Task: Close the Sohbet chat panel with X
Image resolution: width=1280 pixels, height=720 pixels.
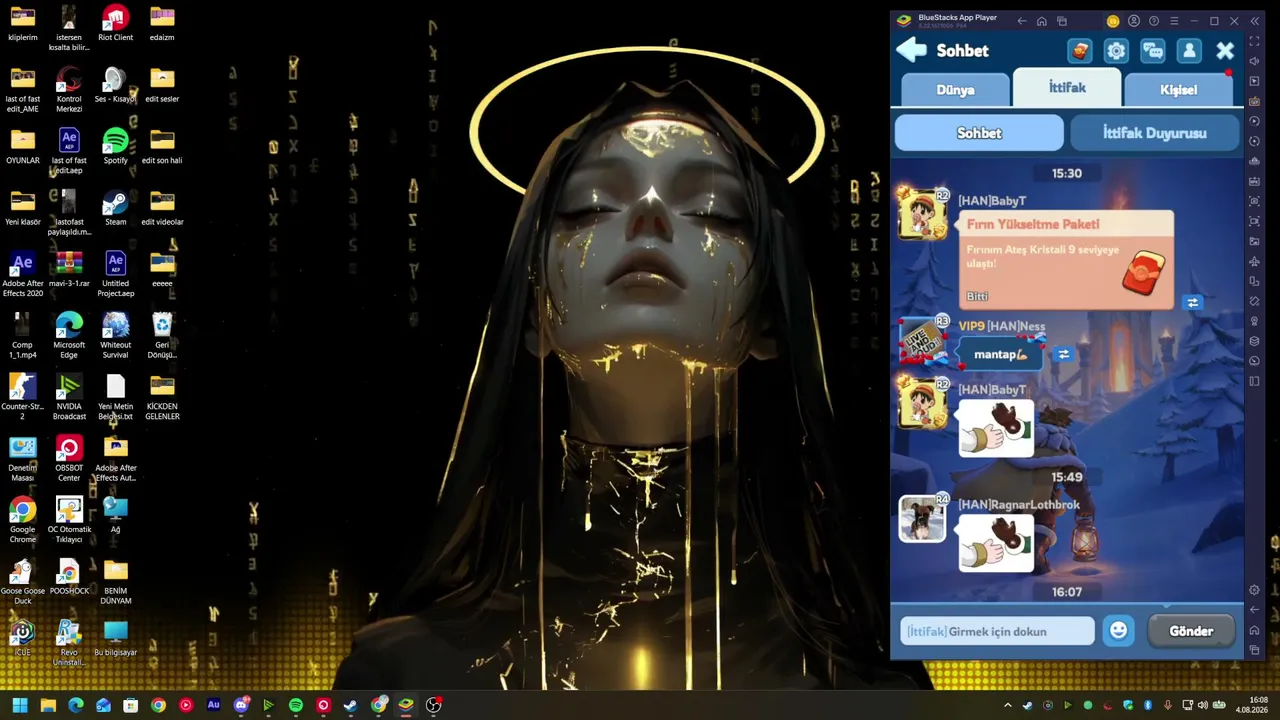Action: click(x=1225, y=51)
